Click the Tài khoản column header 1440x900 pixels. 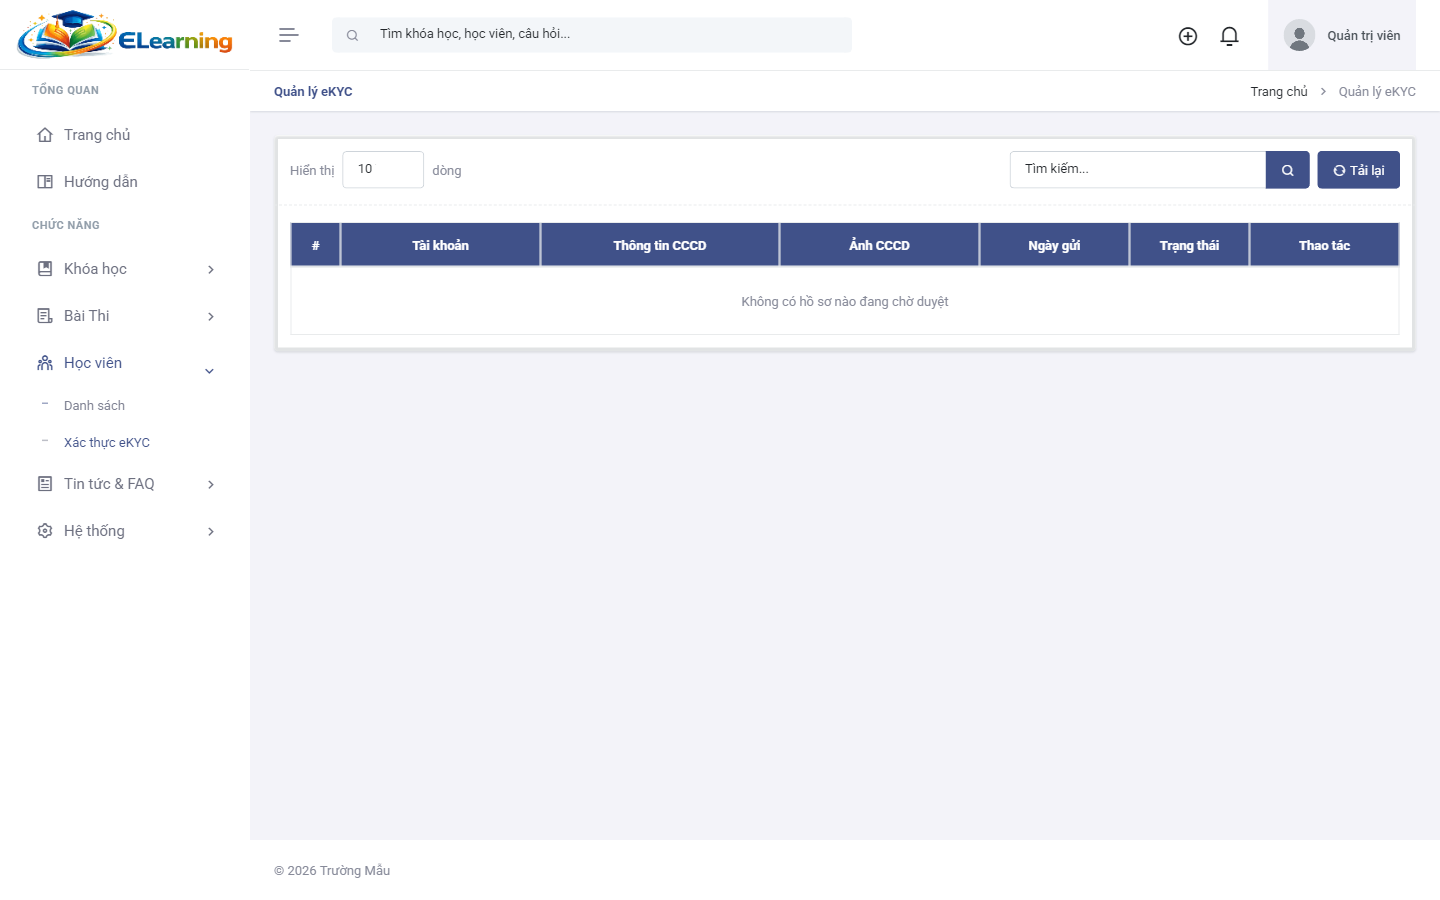pyautogui.click(x=440, y=245)
